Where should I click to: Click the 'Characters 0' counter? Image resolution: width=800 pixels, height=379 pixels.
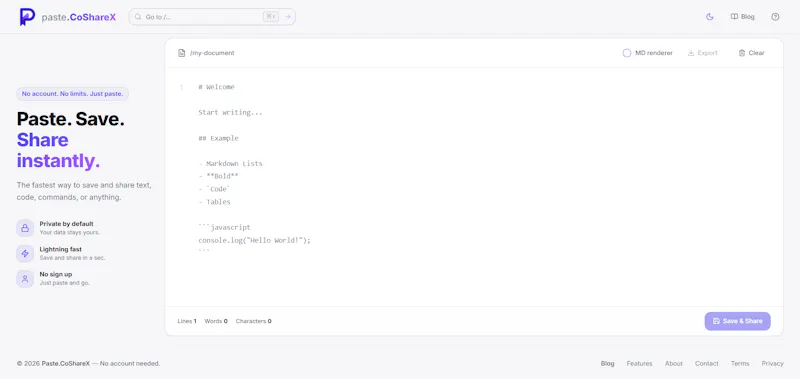click(x=254, y=321)
